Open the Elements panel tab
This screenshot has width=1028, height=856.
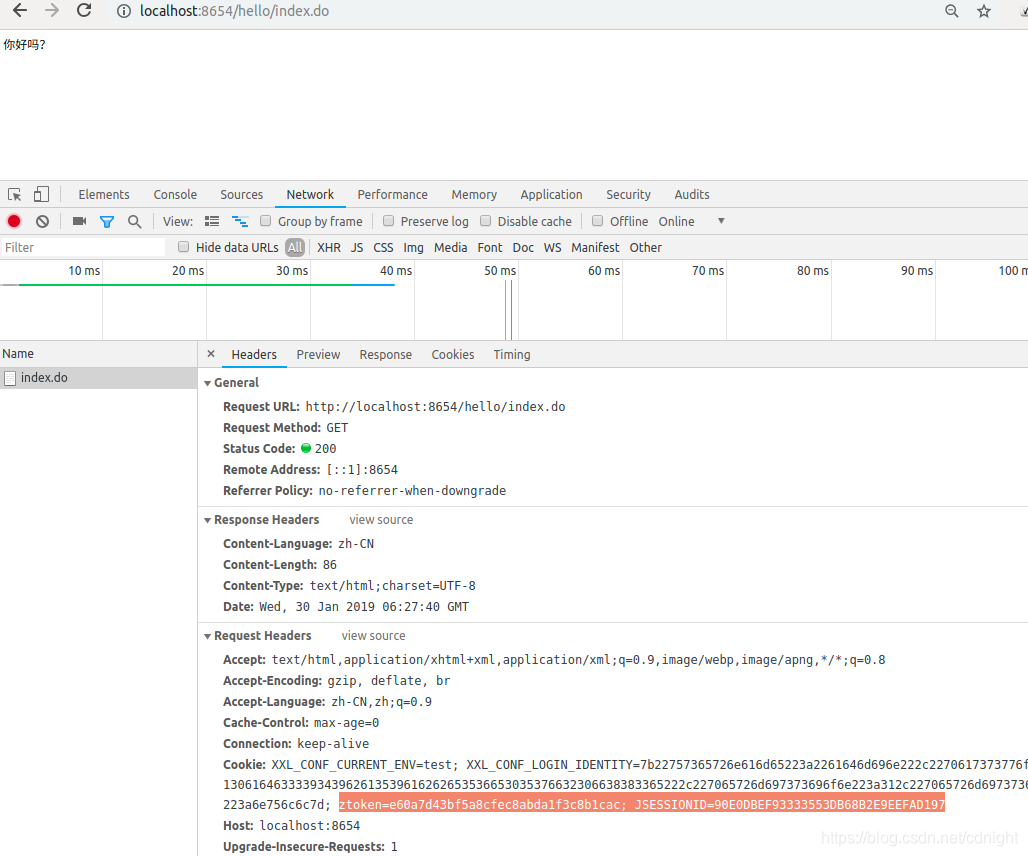point(104,195)
